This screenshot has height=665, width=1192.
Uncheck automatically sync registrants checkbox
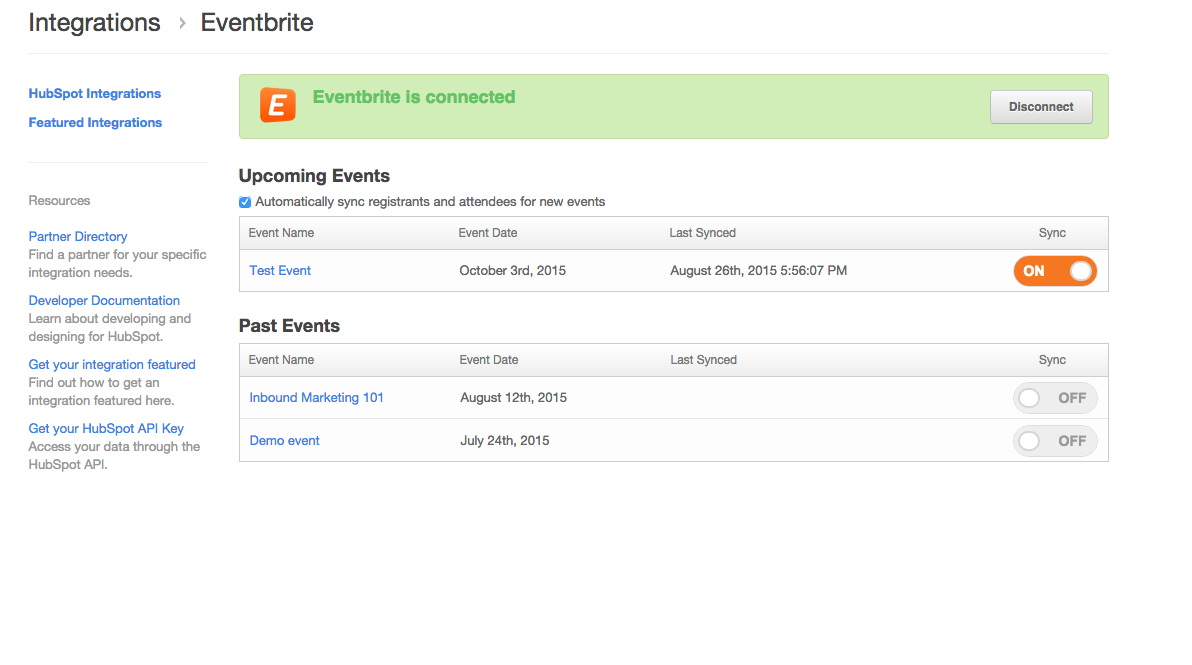click(x=245, y=202)
